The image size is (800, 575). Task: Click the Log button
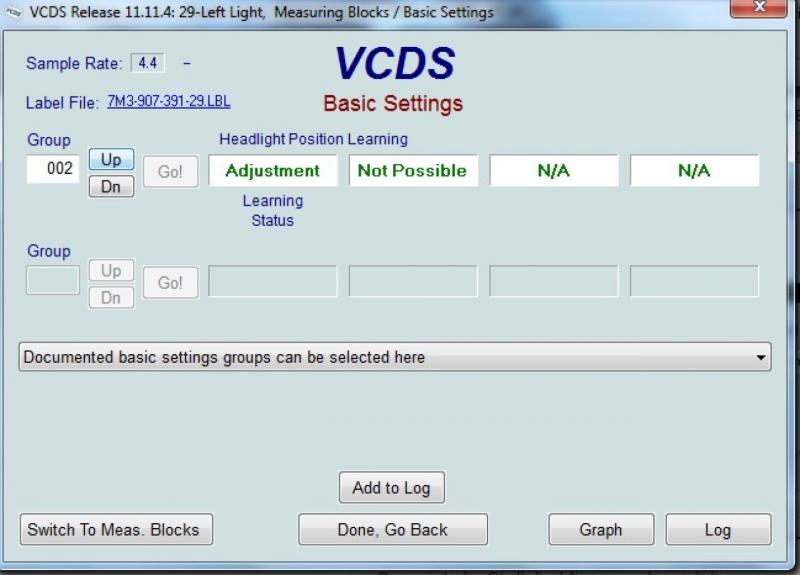tap(718, 530)
